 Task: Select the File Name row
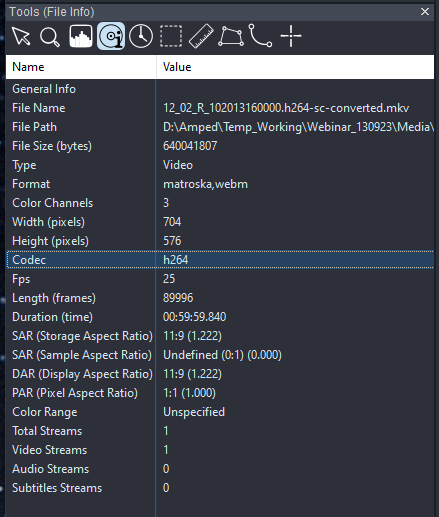220,108
